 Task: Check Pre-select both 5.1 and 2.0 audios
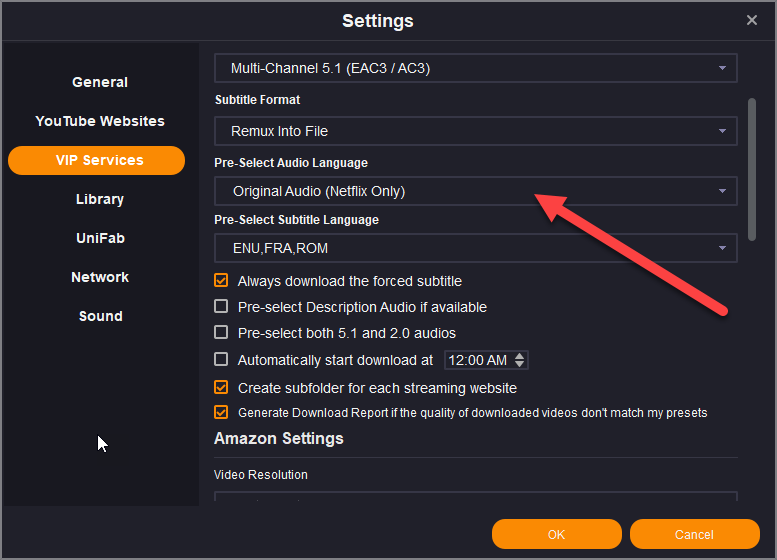click(x=222, y=333)
